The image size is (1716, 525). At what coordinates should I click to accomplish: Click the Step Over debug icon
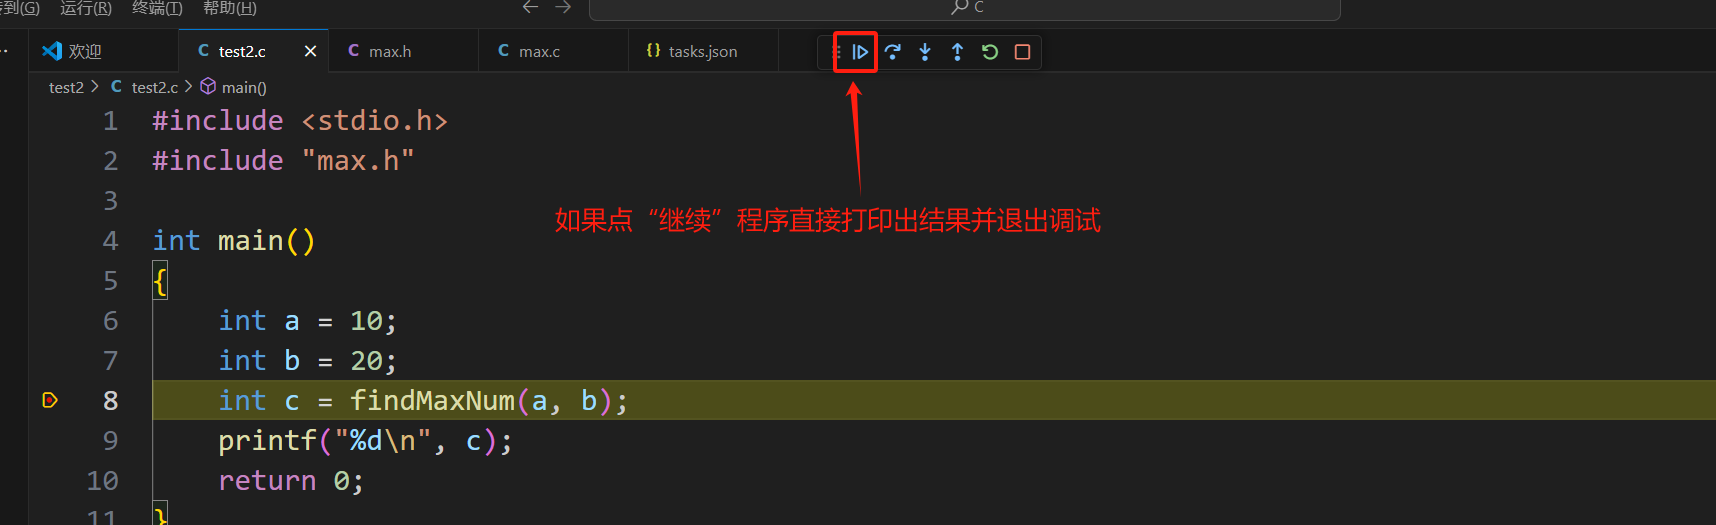[x=892, y=52]
